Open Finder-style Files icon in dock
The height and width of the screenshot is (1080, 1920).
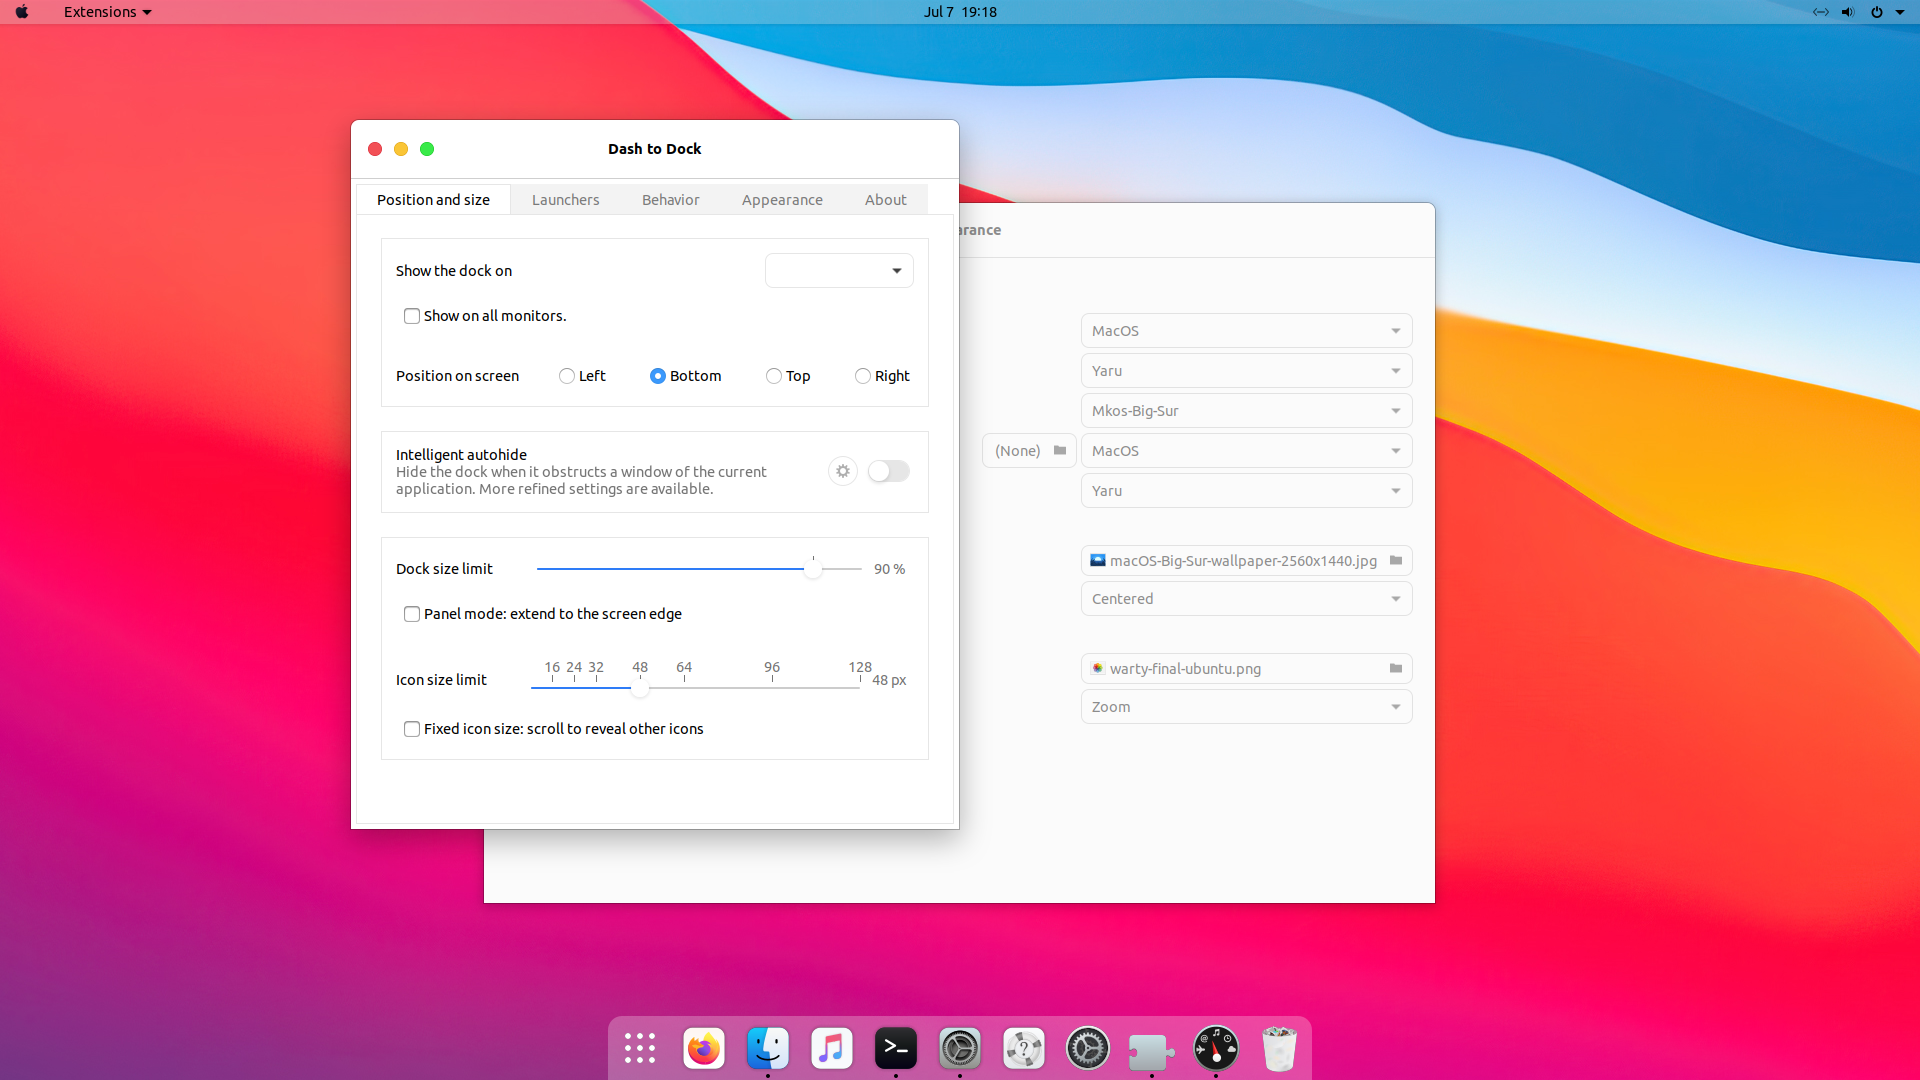pos(768,1048)
